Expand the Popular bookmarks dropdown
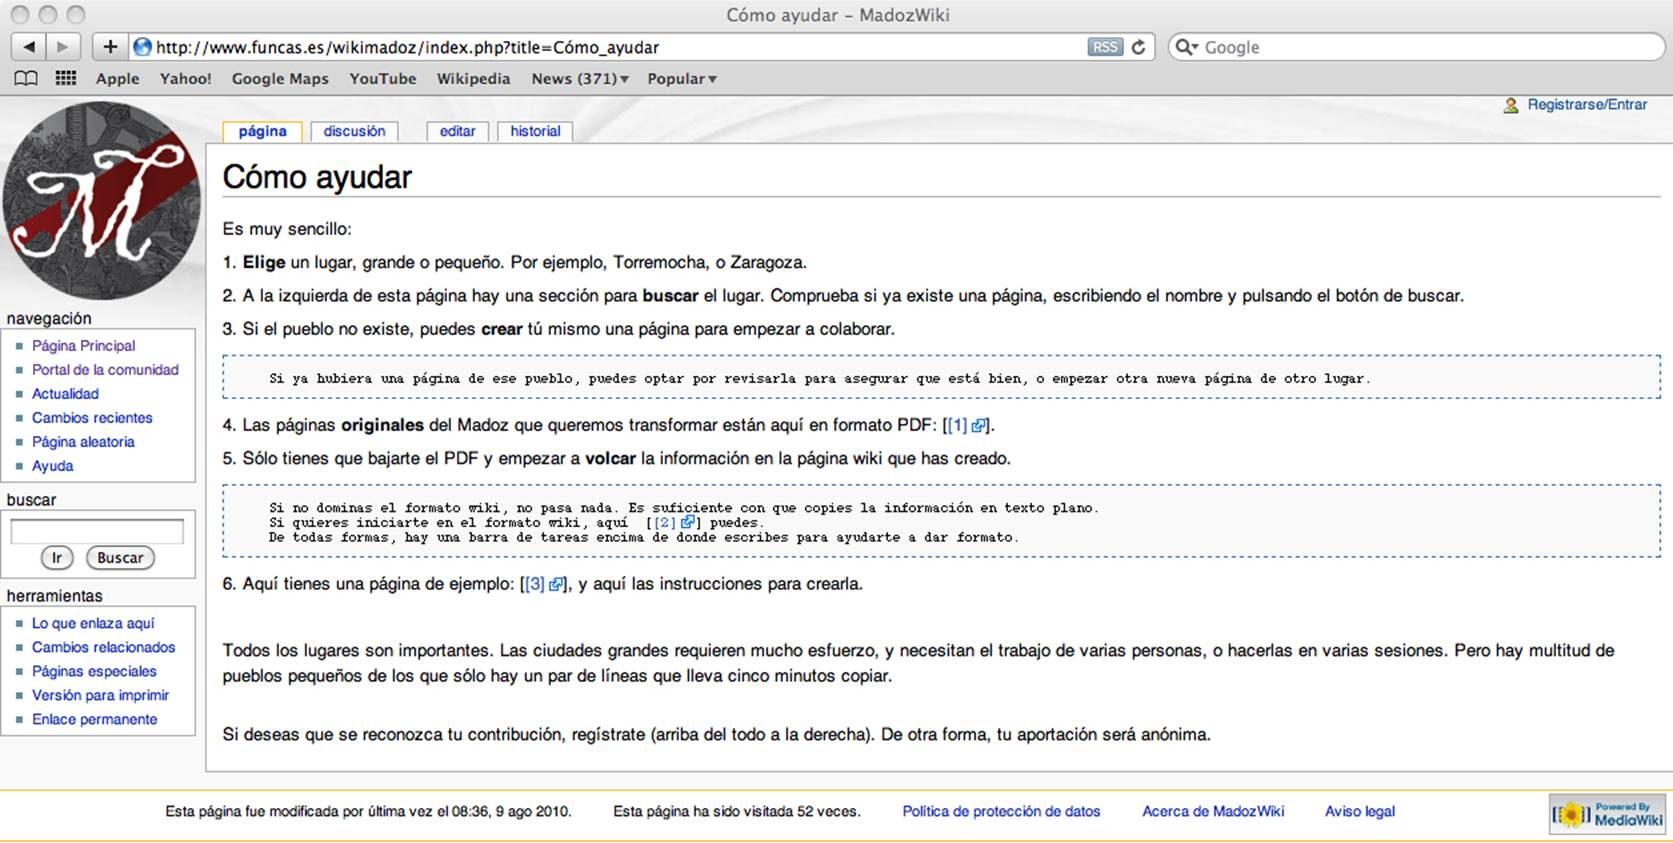The image size is (1673, 843). click(x=682, y=78)
